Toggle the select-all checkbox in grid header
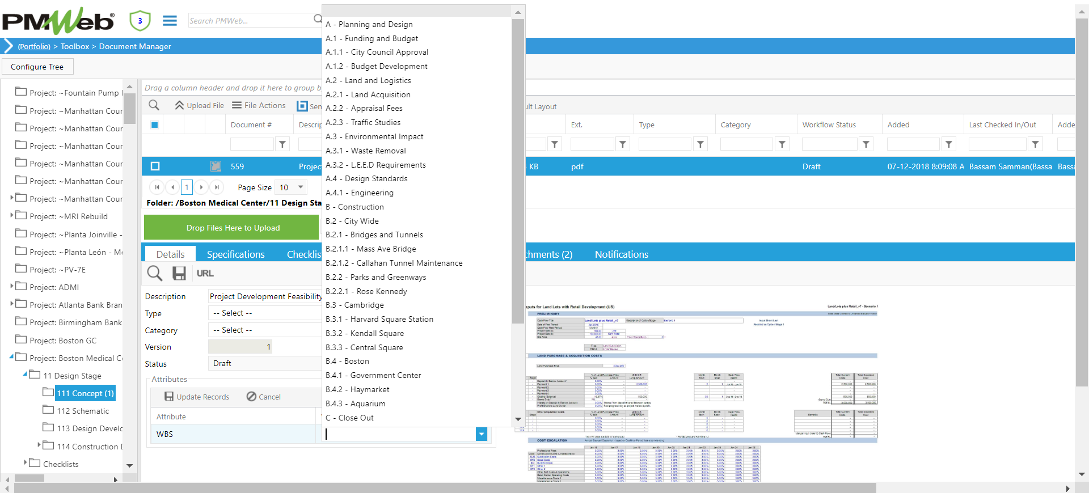Image resolution: width=1089 pixels, height=493 pixels. click(x=155, y=125)
